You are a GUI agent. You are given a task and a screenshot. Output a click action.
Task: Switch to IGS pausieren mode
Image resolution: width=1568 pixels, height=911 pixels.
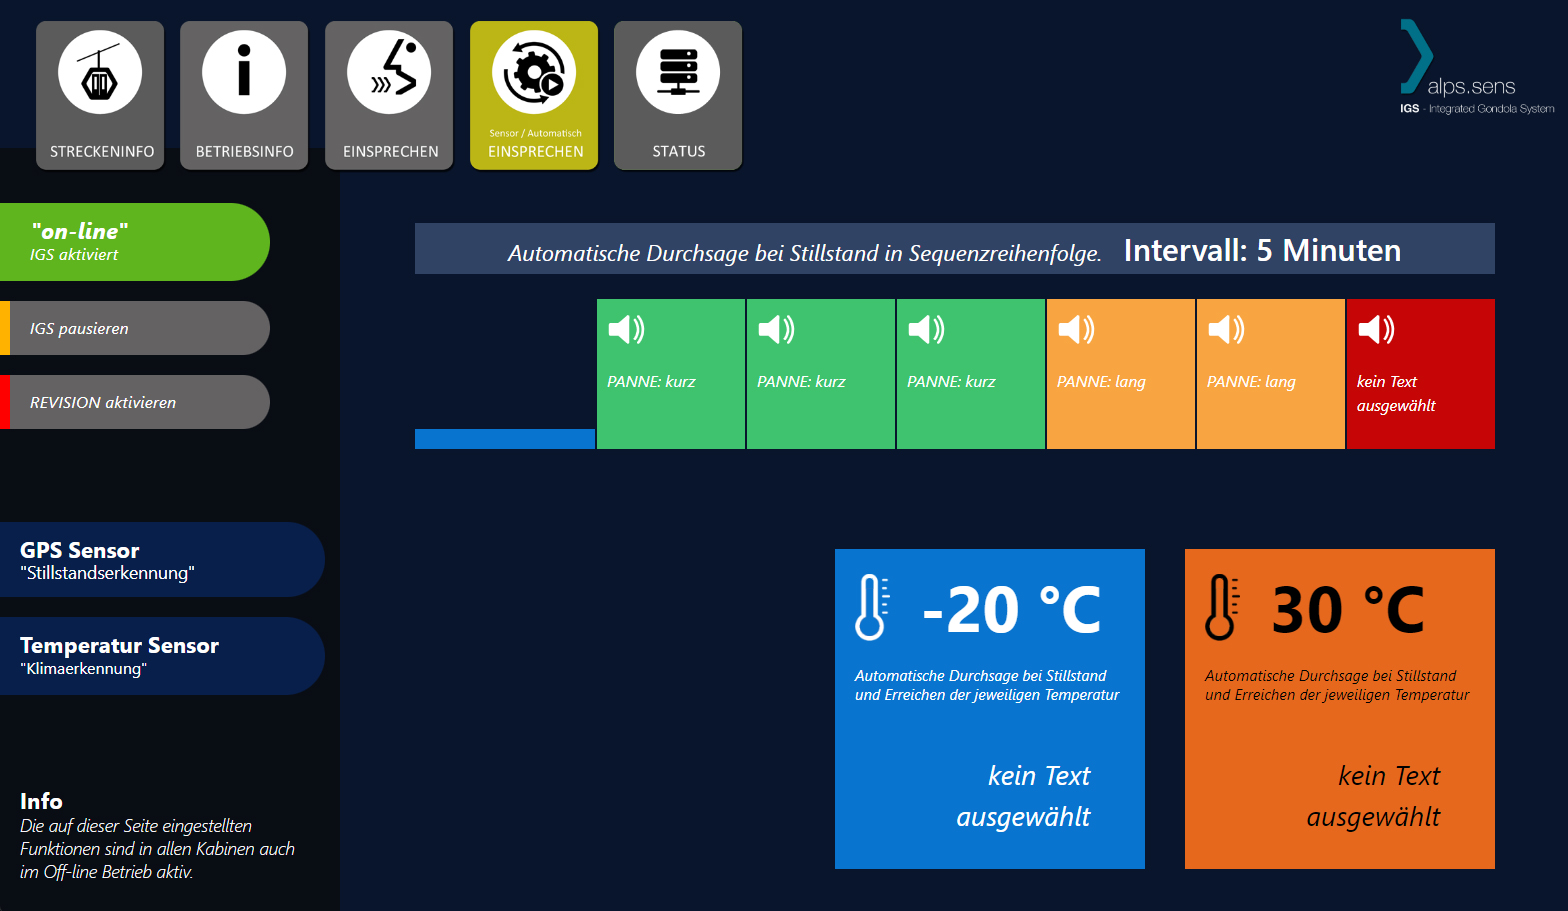pos(135,328)
